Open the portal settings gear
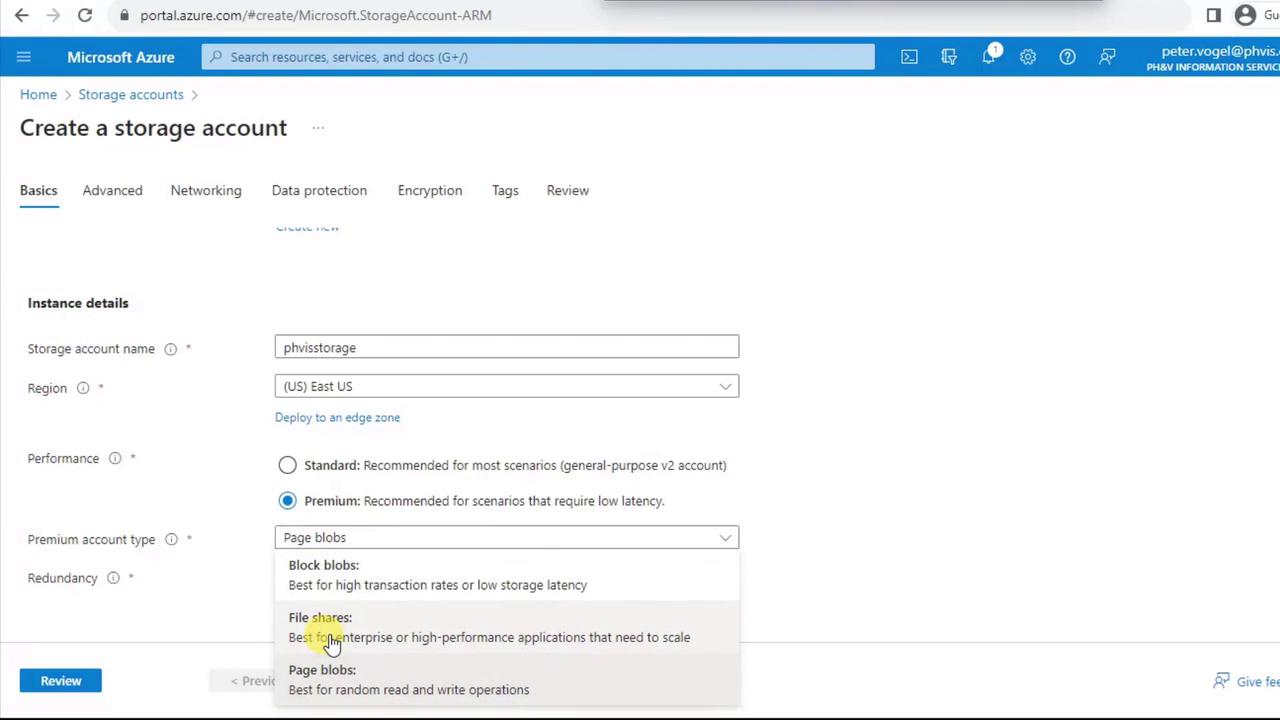Screen dimensions: 1280x720 pos(1028,57)
